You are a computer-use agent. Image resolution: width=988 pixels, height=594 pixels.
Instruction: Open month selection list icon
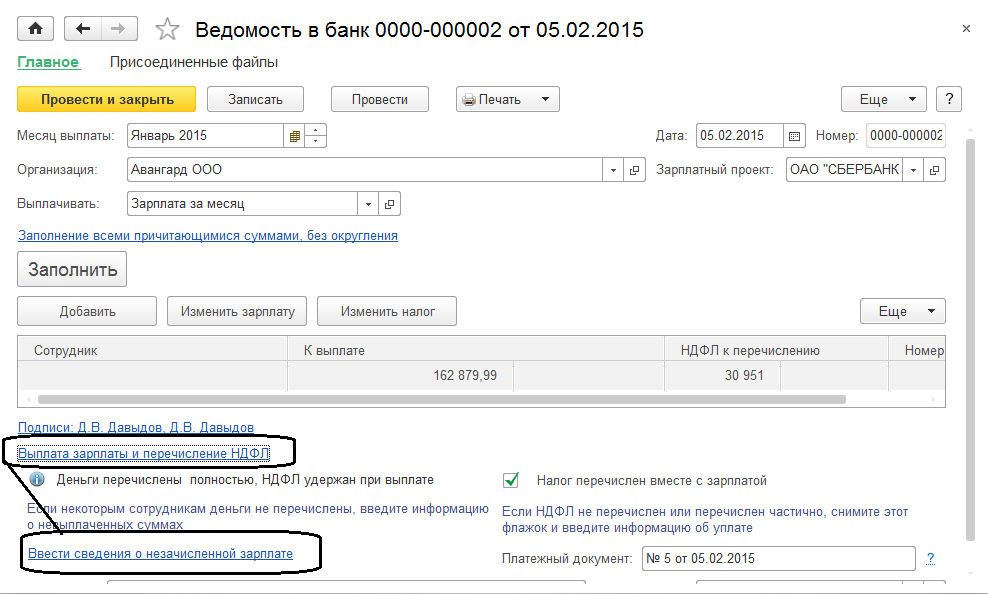point(294,136)
